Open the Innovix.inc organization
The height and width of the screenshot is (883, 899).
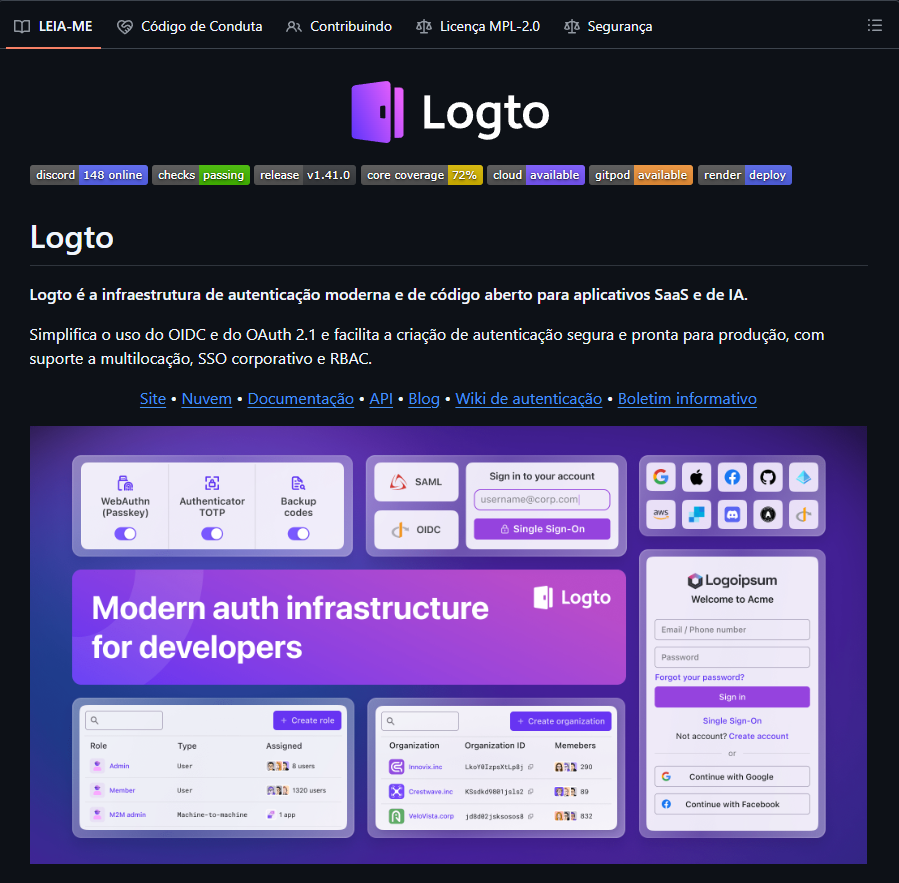point(425,767)
